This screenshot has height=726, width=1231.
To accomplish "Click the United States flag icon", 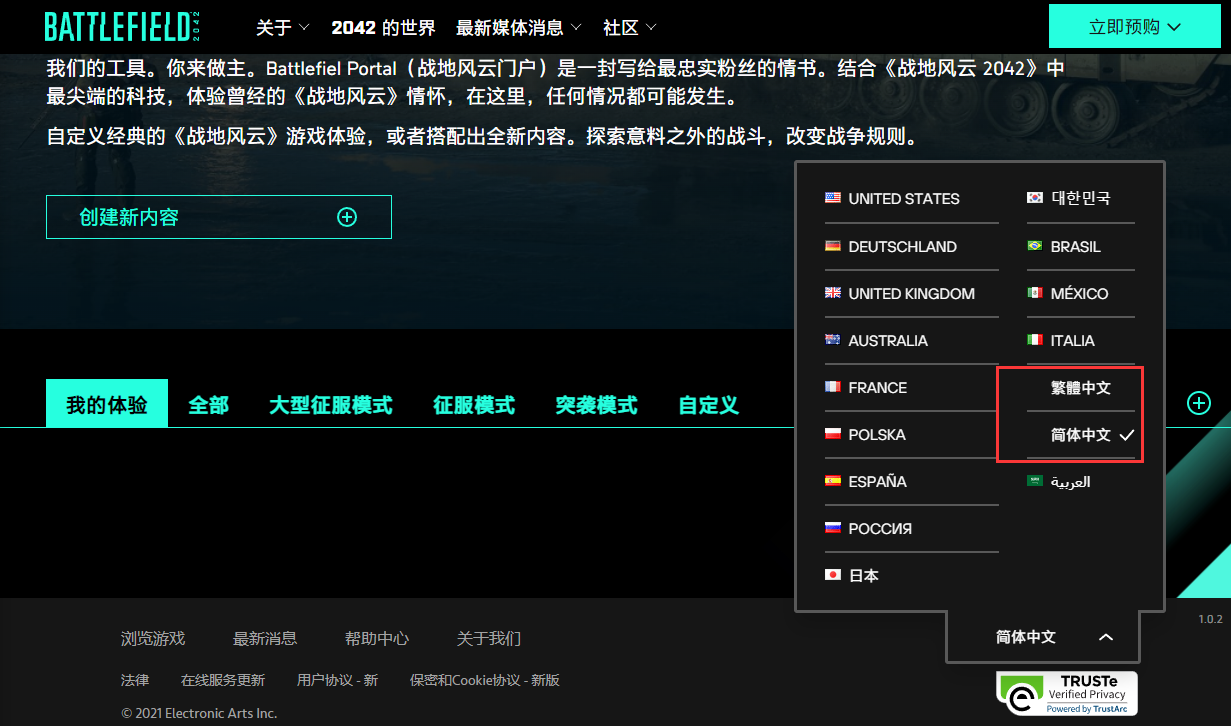I will click(833, 198).
